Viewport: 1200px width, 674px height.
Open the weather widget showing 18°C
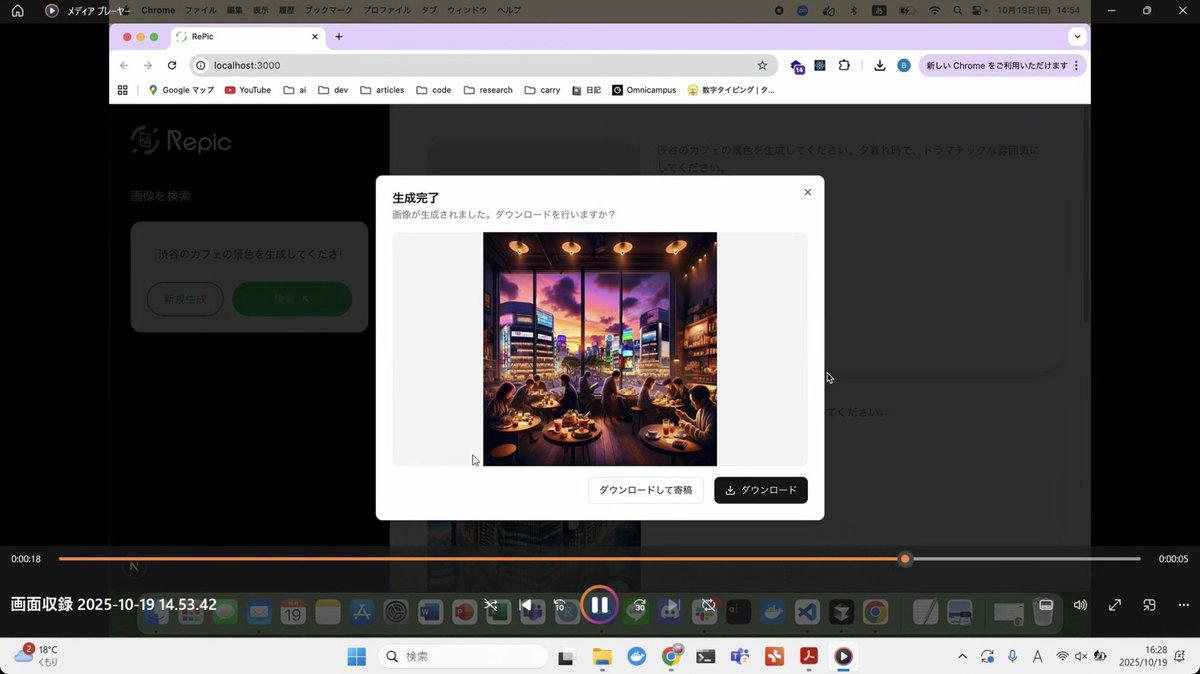click(x=37, y=656)
